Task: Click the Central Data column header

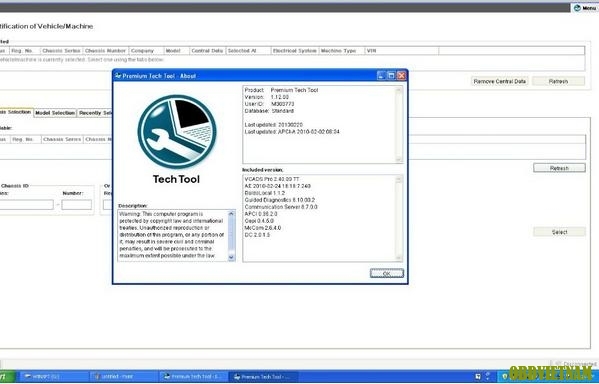Action: 207,50
